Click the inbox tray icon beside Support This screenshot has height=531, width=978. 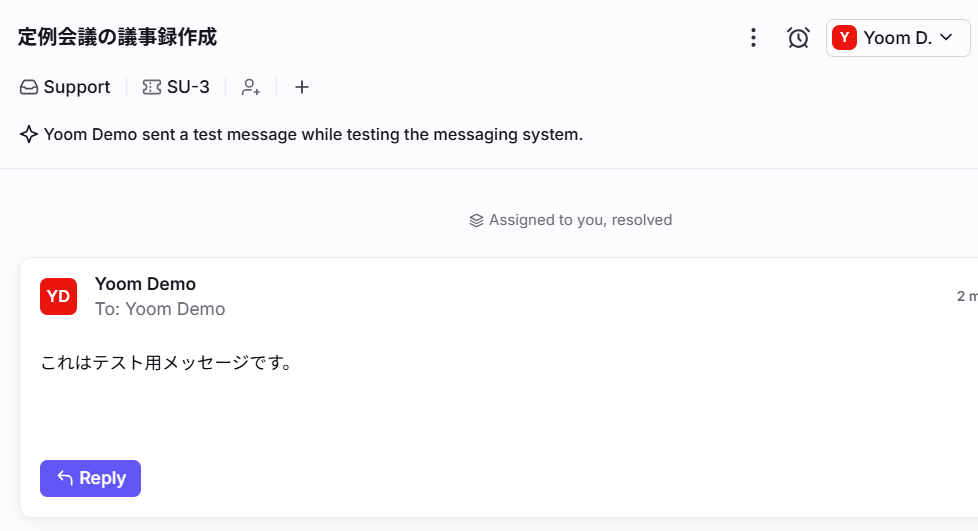[29, 87]
